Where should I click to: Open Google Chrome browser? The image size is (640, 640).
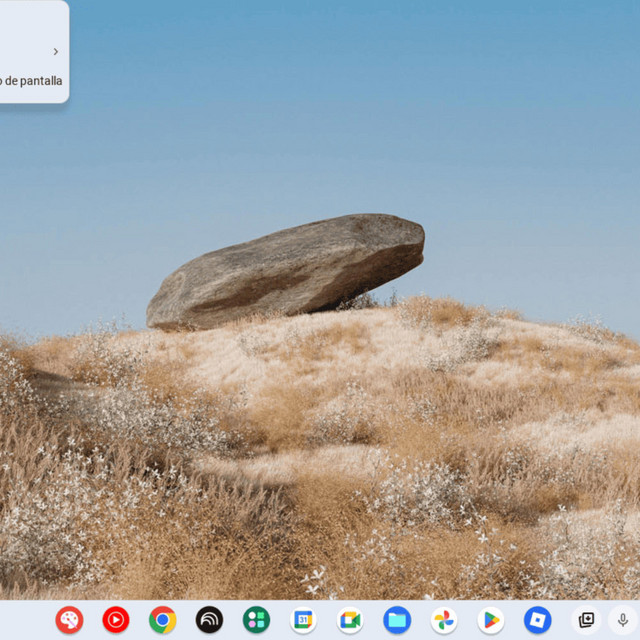point(162,620)
